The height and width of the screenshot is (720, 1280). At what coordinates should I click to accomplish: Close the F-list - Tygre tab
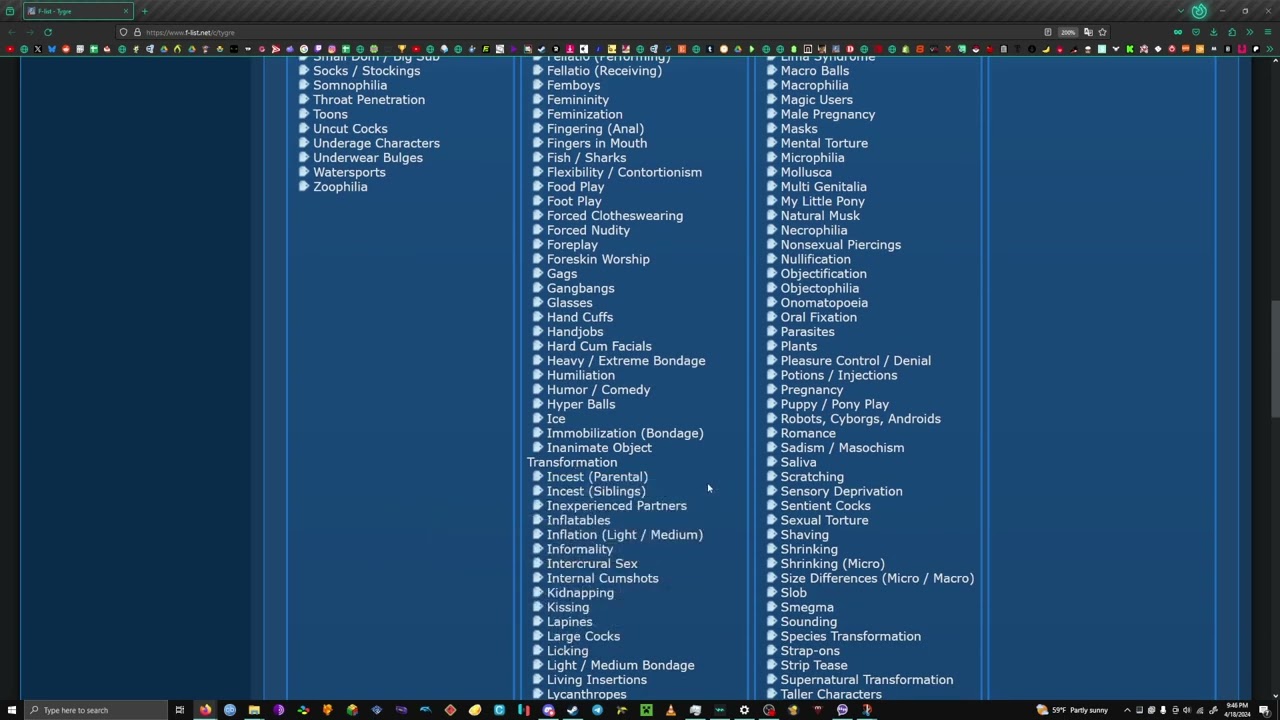click(126, 11)
